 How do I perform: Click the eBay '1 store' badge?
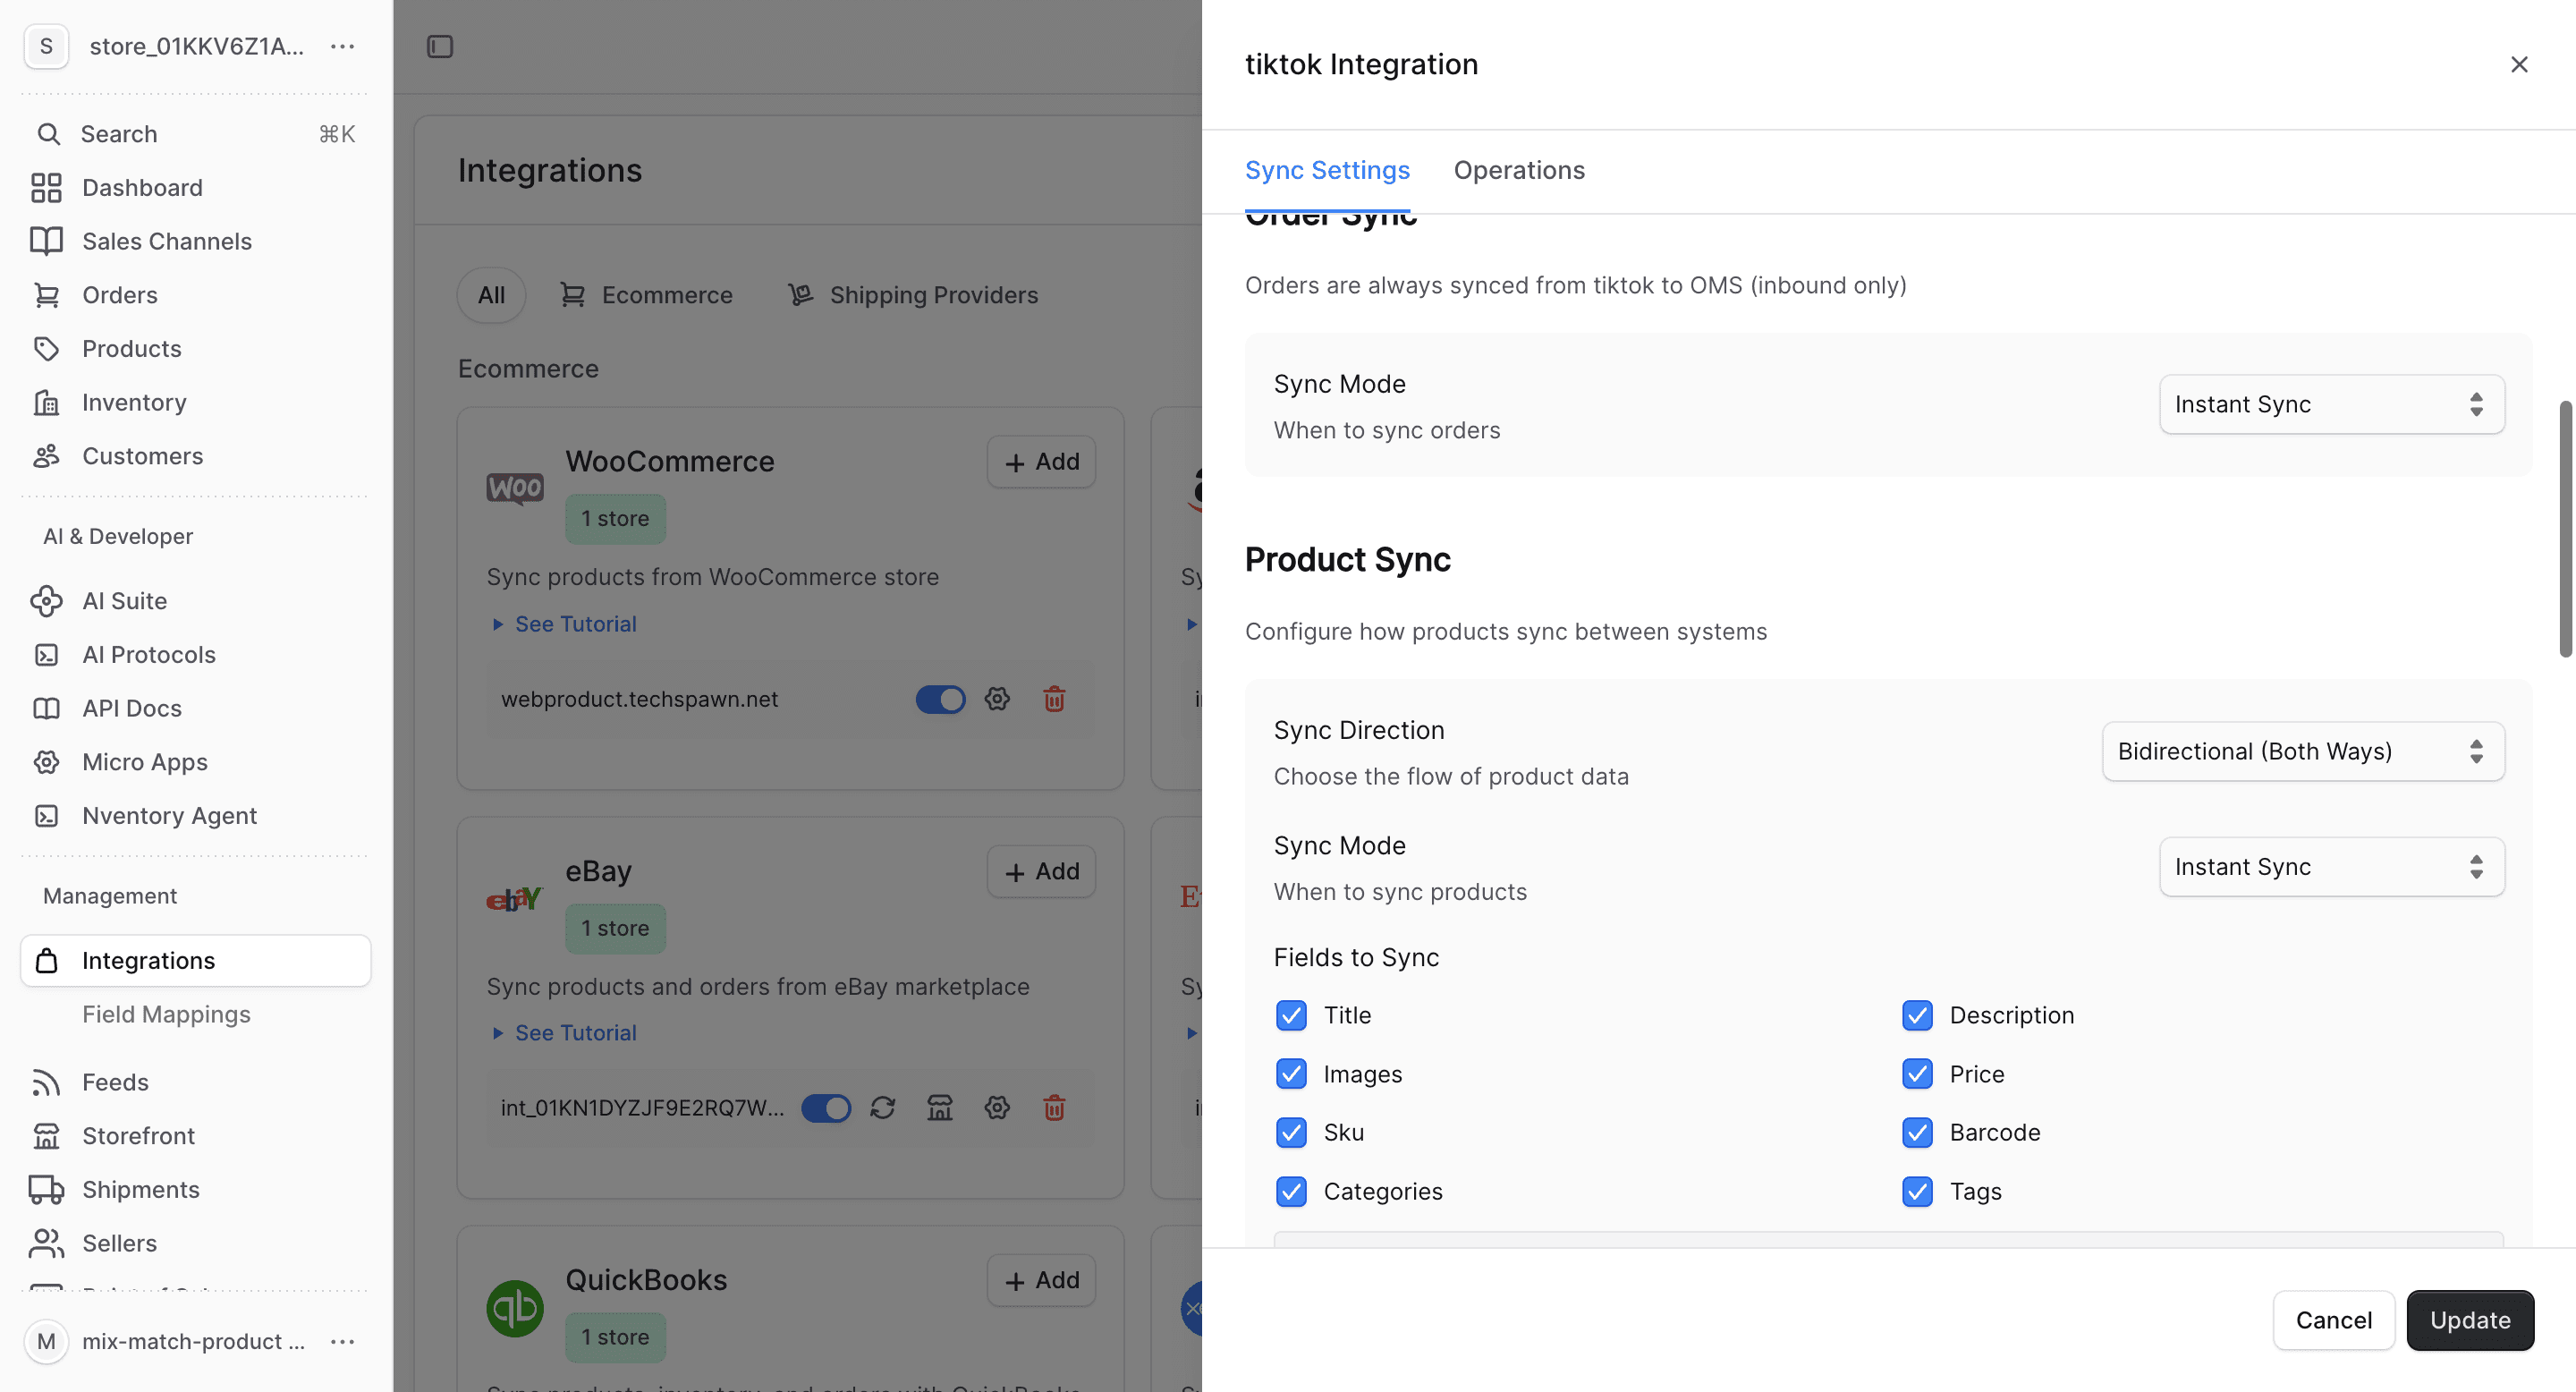pos(615,929)
